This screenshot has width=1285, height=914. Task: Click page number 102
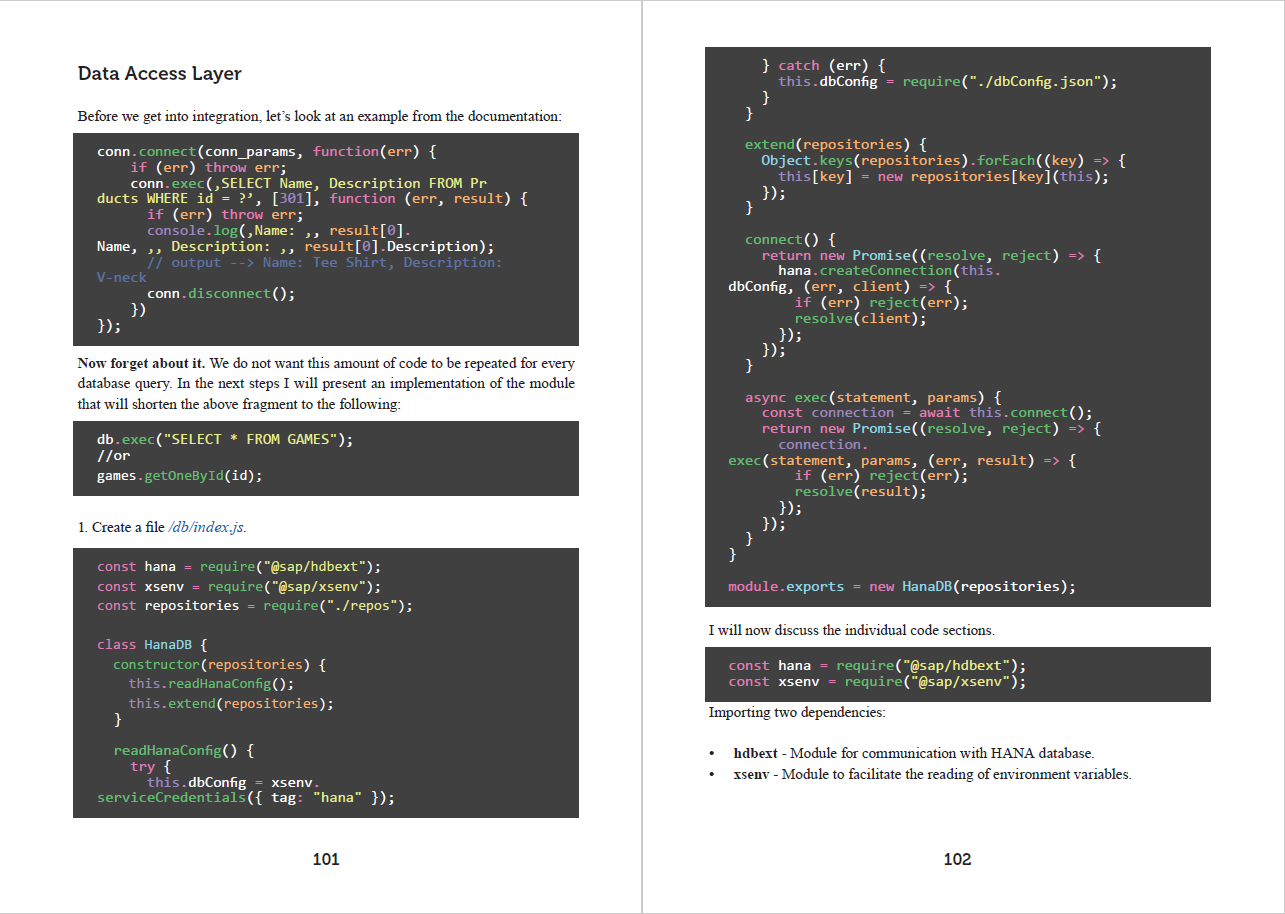pyautogui.click(x=957, y=859)
